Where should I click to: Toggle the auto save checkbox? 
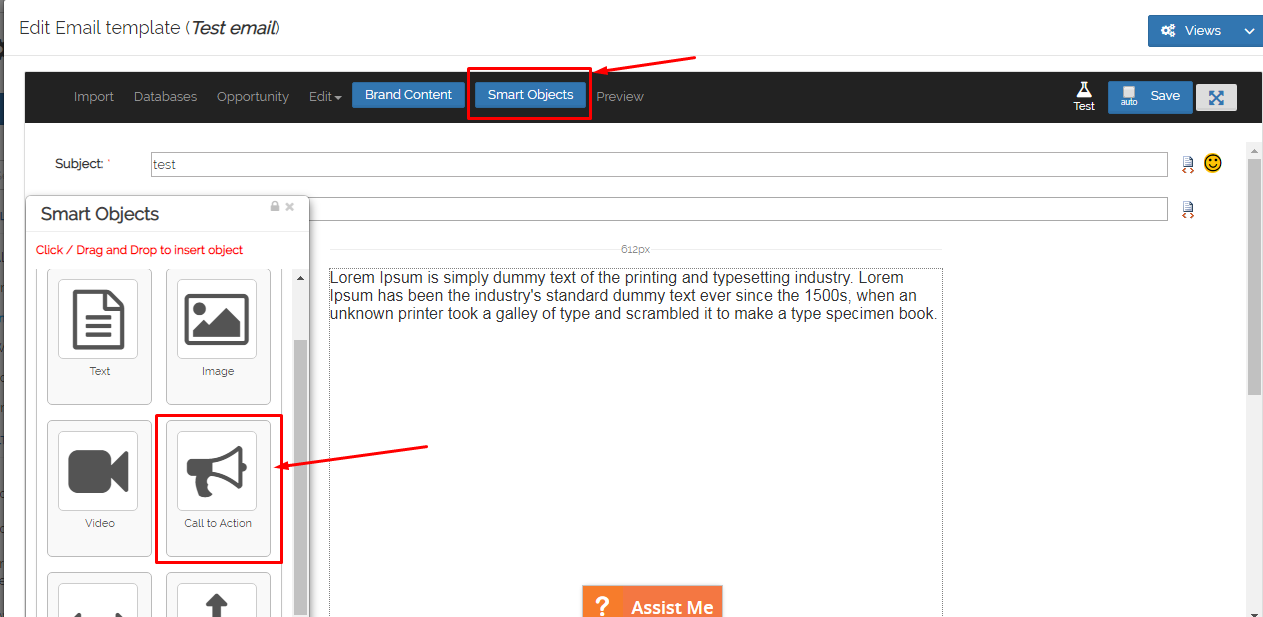[x=1129, y=92]
